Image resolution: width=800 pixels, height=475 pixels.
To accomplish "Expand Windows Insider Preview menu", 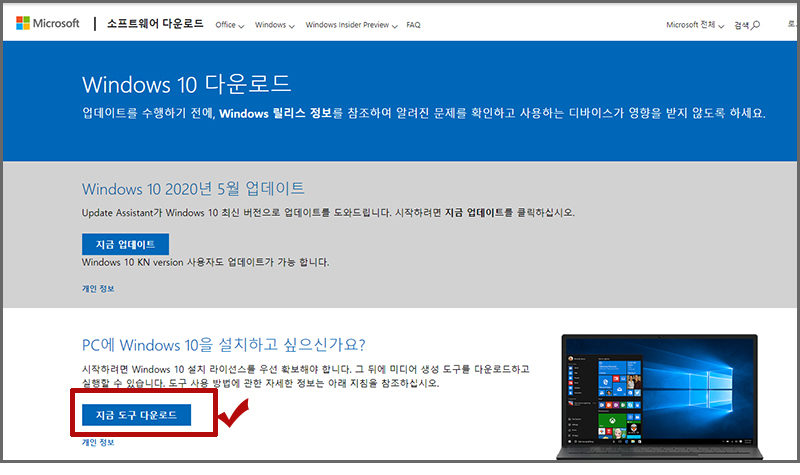I will (x=351, y=25).
